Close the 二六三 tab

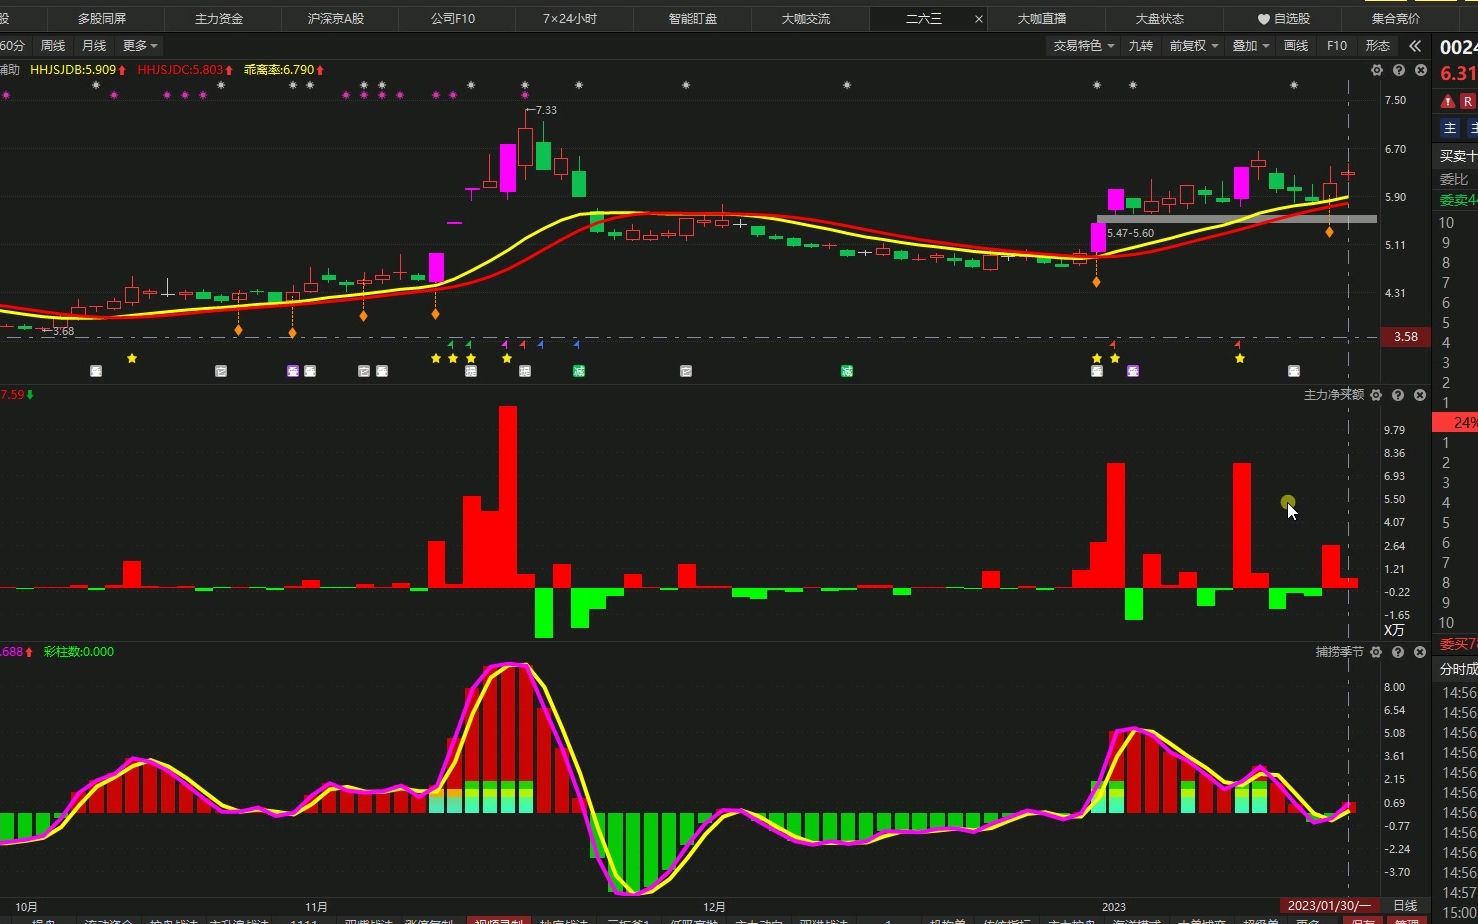pyautogui.click(x=979, y=19)
